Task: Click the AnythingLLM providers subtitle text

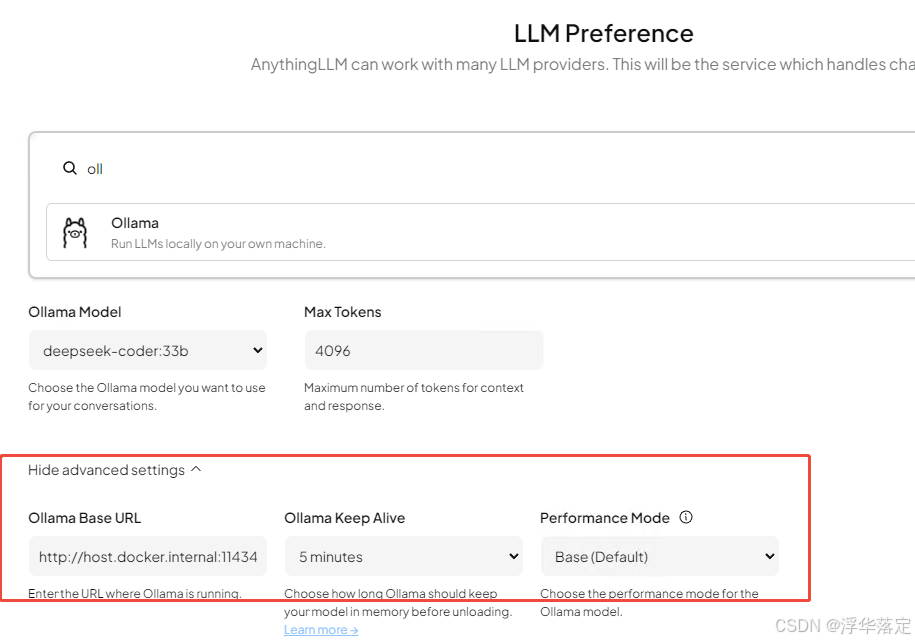Action: 583,64
